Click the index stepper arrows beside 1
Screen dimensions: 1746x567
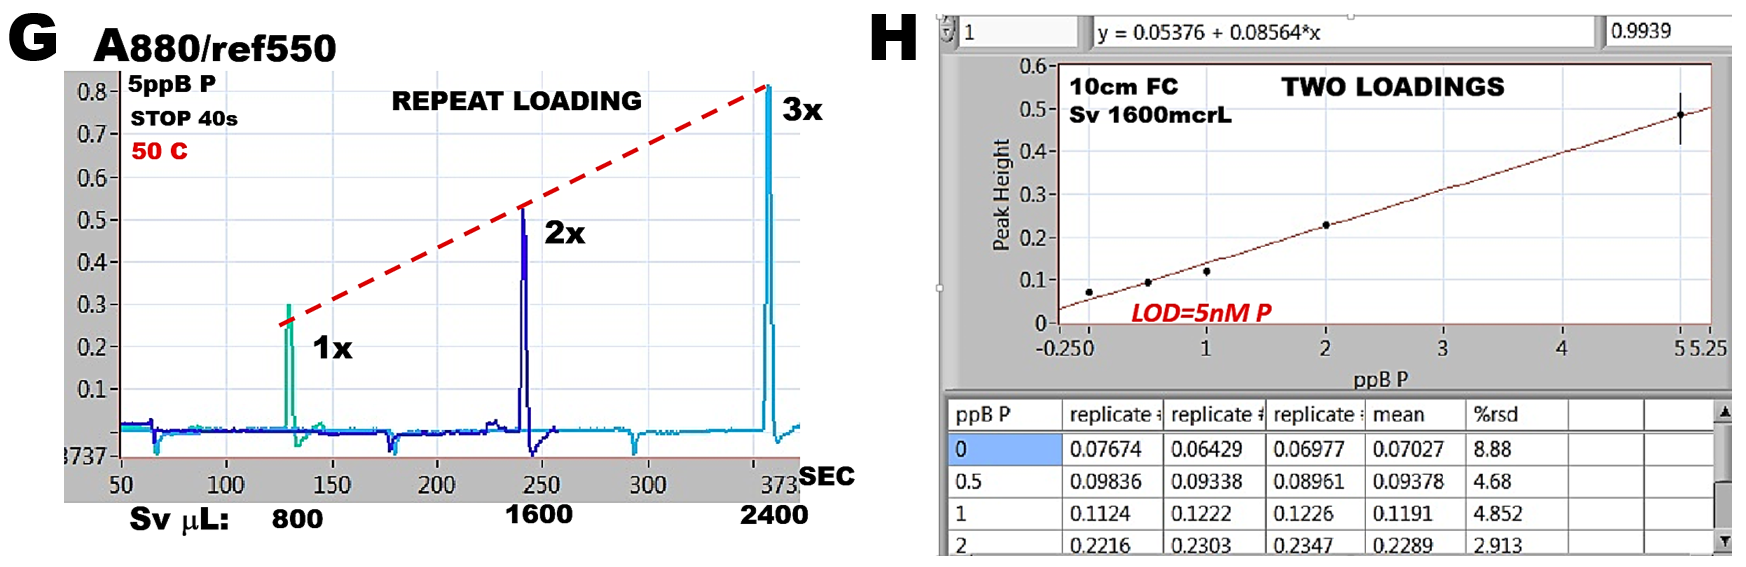[948, 31]
